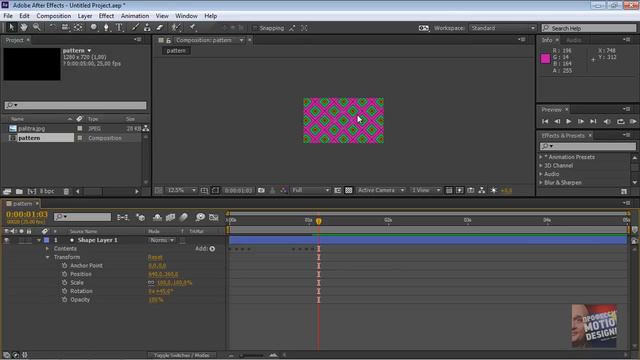This screenshot has height=360, width=640.
Task: Collapse the Transform property group
Action: (47, 257)
